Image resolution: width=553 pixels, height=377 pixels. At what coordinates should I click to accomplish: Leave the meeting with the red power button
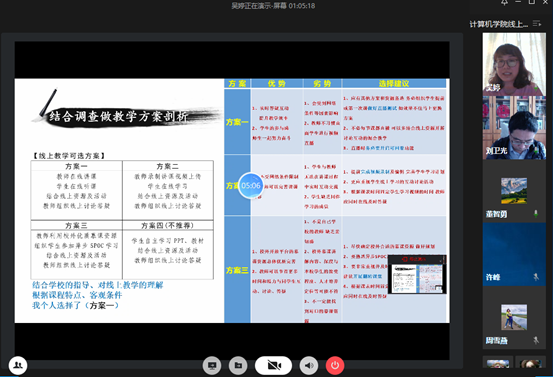pyautogui.click(x=335, y=365)
